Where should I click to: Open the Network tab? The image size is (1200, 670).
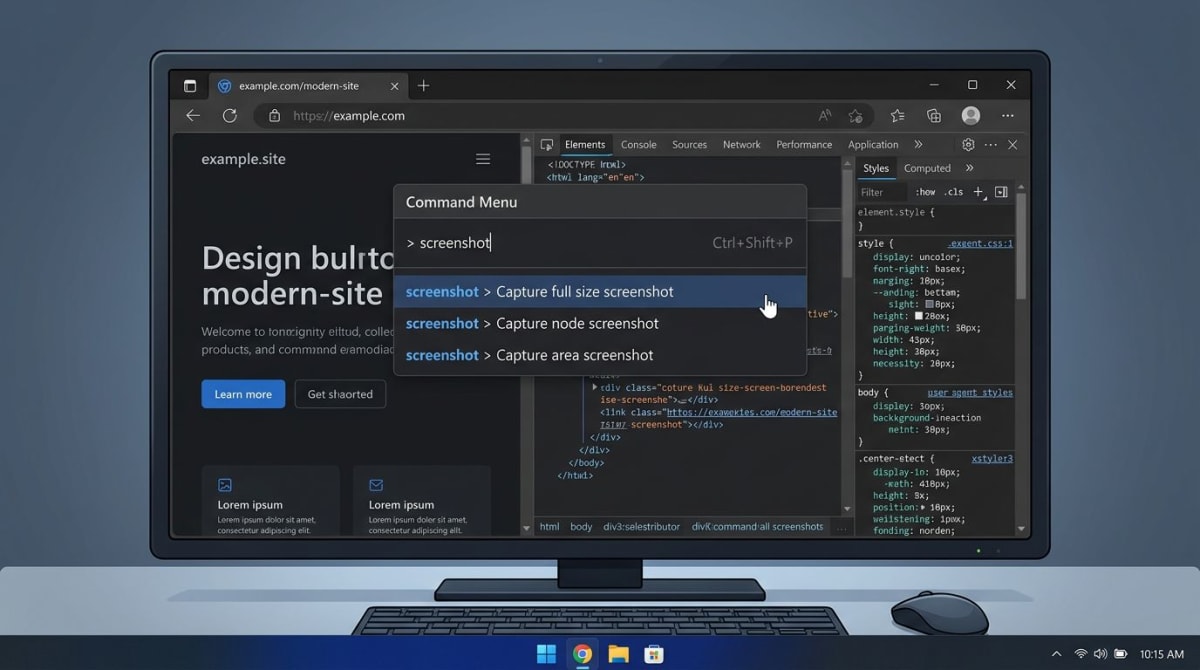pyautogui.click(x=742, y=145)
